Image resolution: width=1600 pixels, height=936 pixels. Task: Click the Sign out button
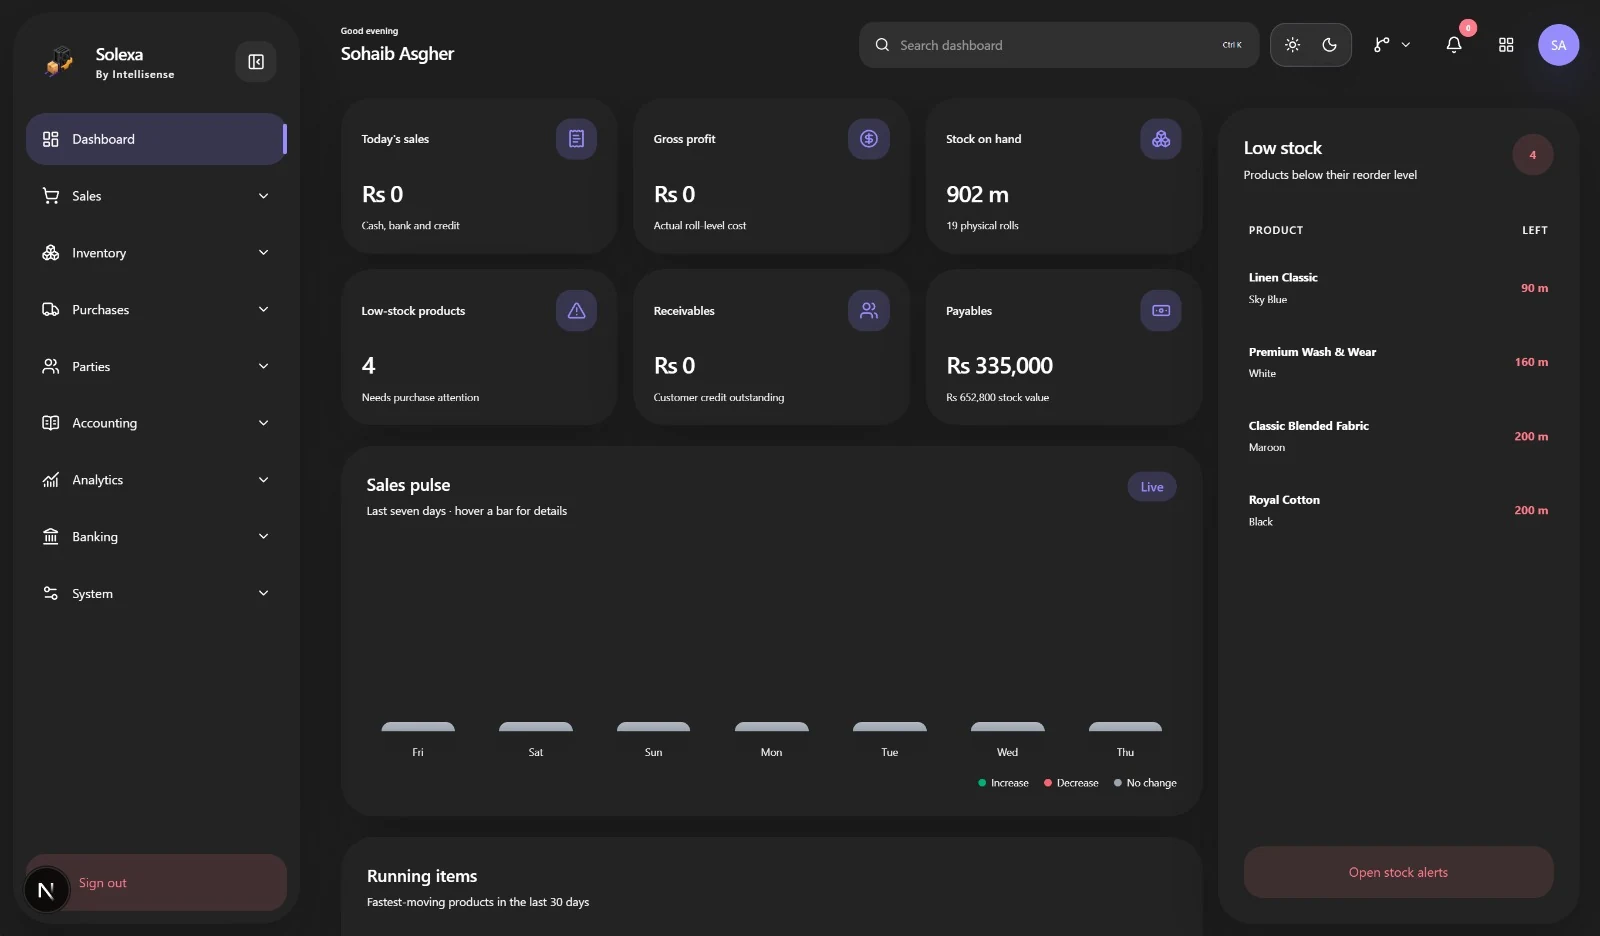point(156,883)
